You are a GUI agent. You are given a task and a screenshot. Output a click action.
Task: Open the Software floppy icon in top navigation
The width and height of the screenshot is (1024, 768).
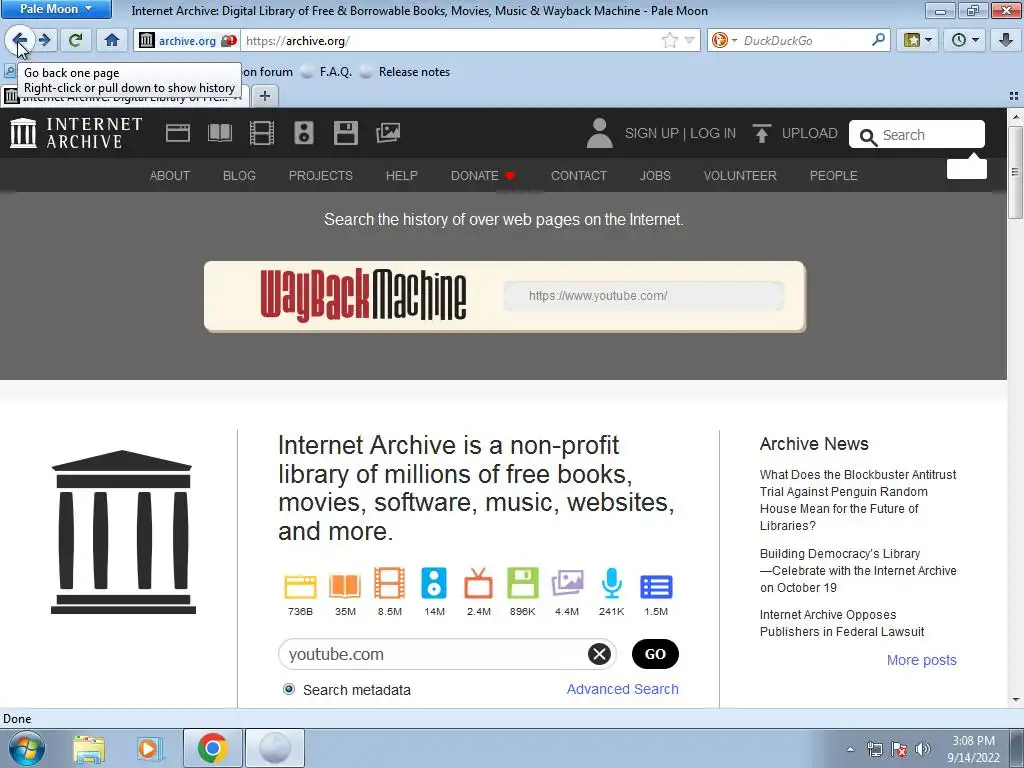[345, 133]
